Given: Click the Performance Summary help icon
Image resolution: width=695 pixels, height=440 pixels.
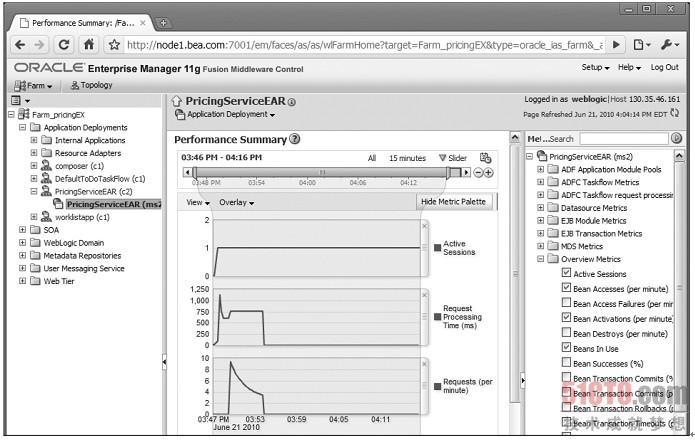Looking at the screenshot, I should pos(295,139).
